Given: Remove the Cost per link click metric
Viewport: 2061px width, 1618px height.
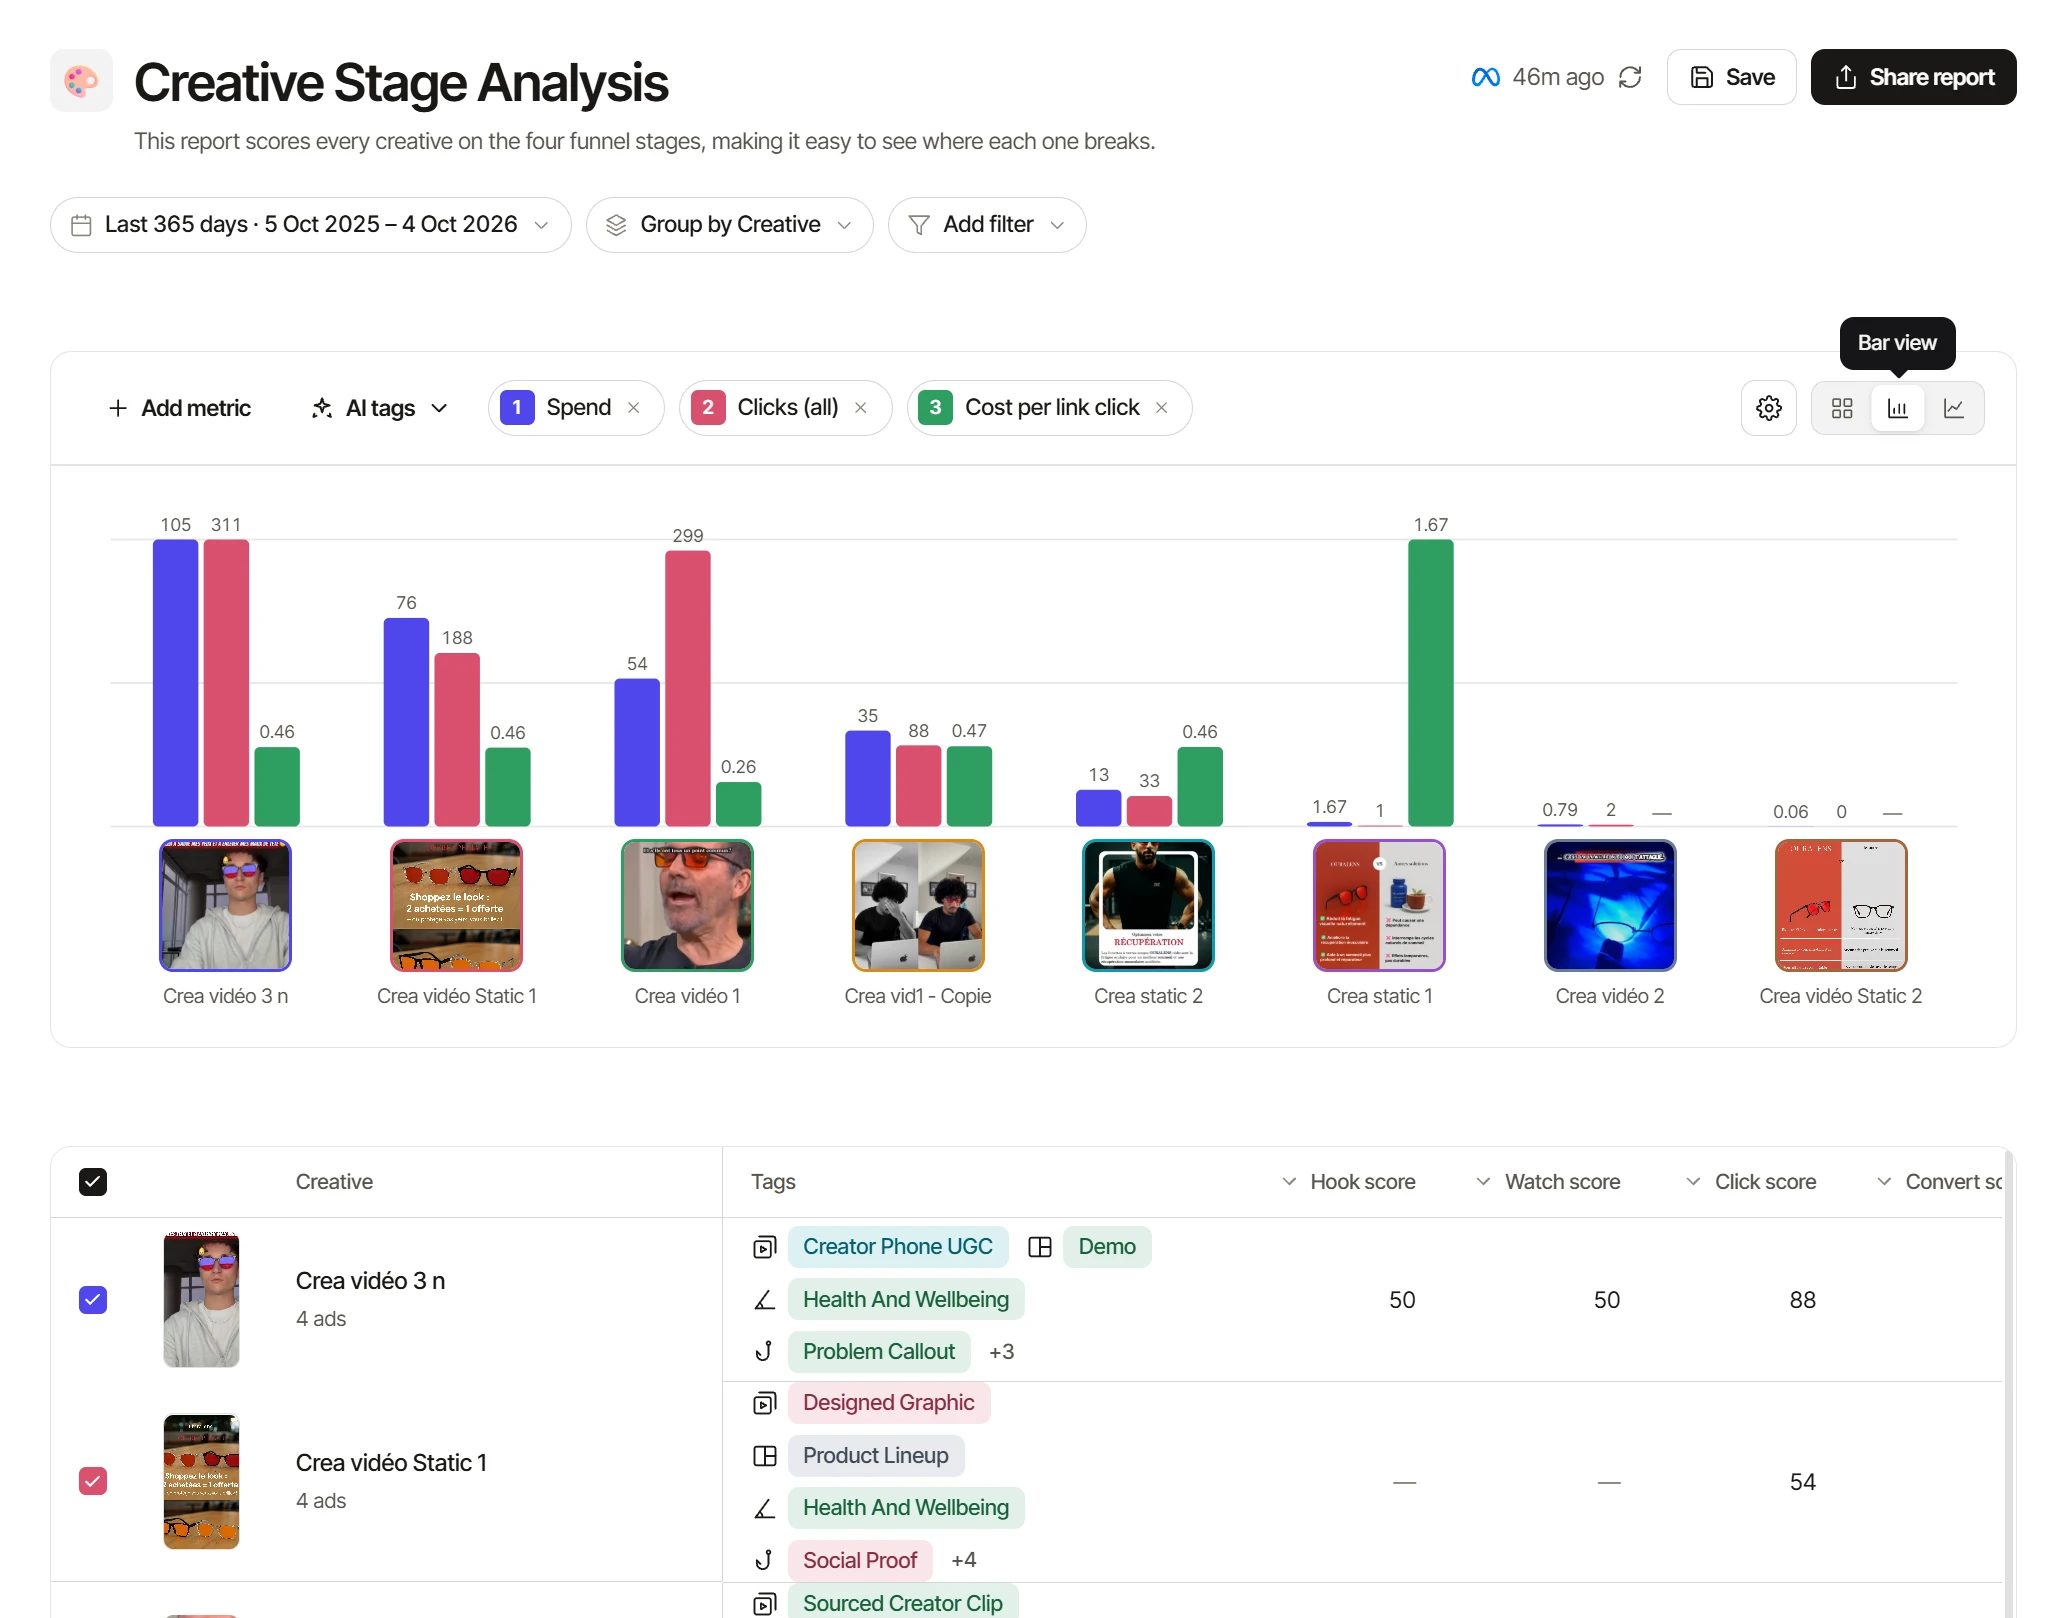Looking at the screenshot, I should coord(1162,408).
